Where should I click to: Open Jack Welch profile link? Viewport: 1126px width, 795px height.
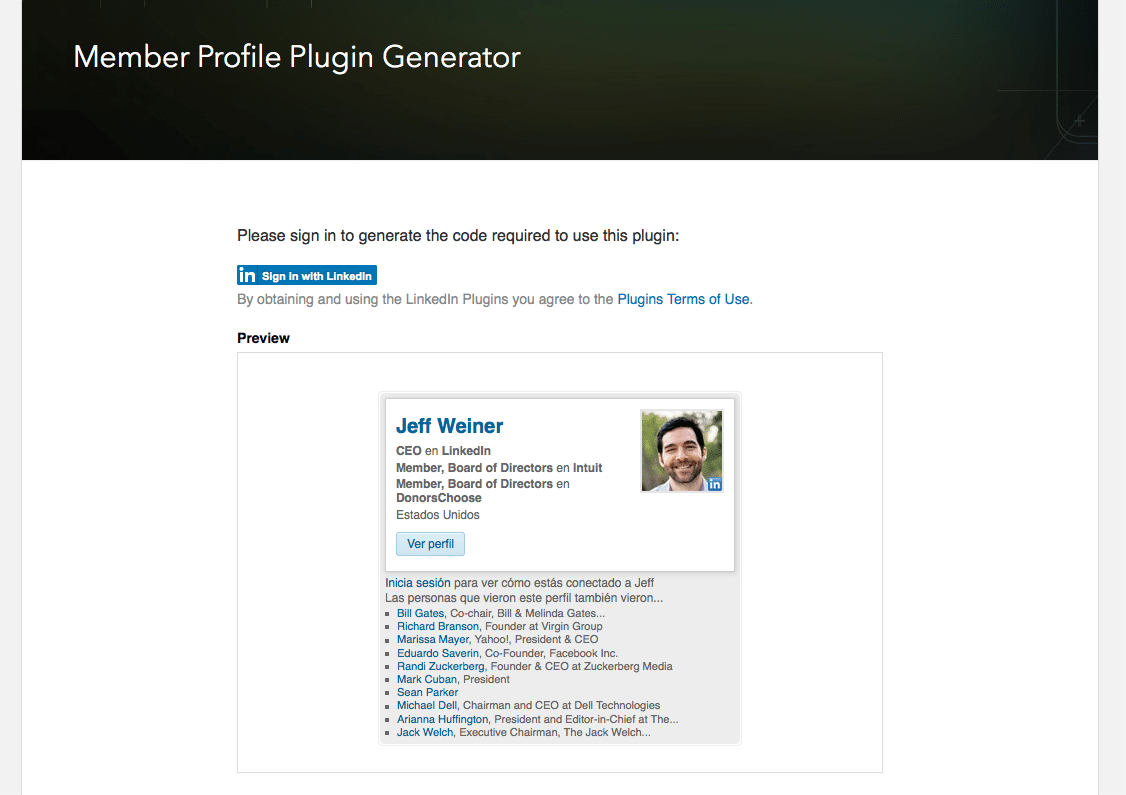(425, 733)
